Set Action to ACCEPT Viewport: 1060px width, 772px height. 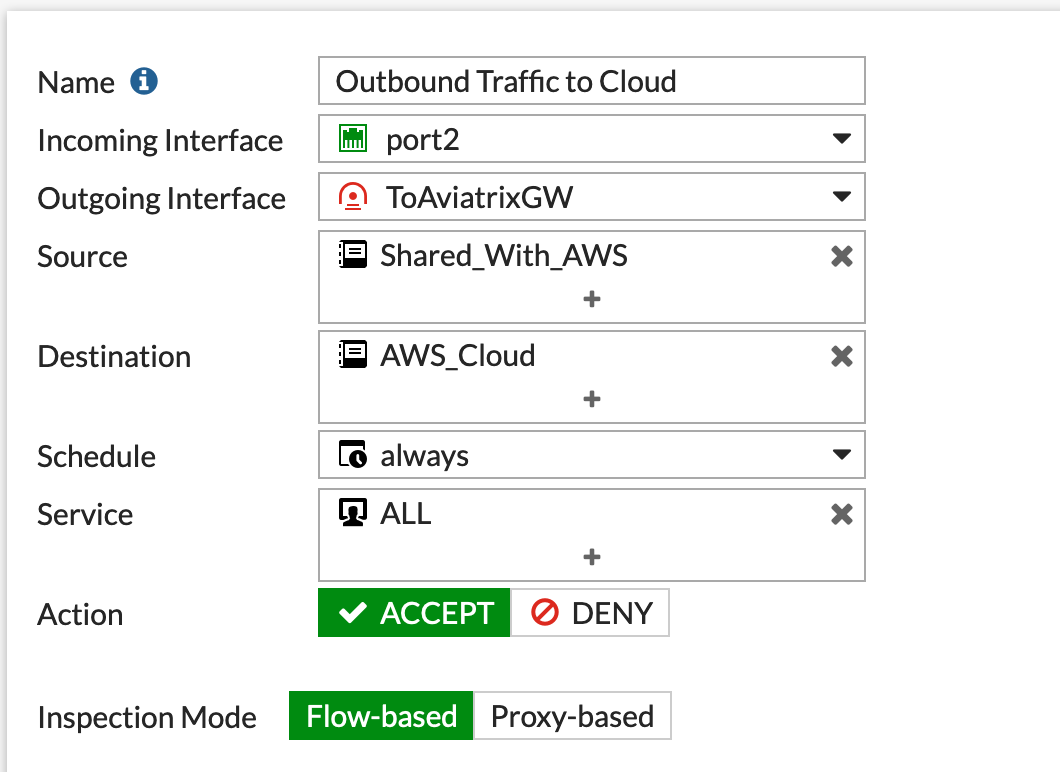pyautogui.click(x=415, y=613)
